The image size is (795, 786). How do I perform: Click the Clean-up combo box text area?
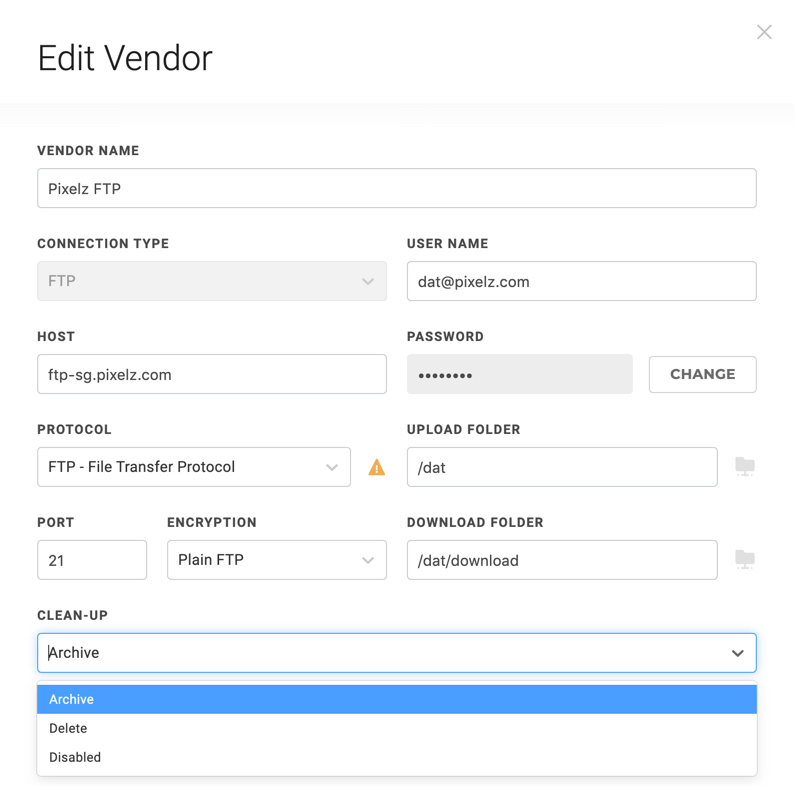coord(380,653)
